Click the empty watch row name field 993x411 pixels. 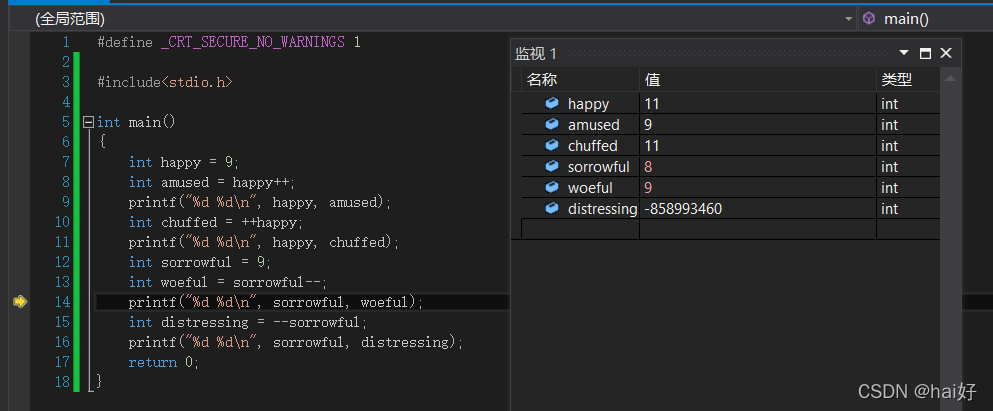[580, 229]
